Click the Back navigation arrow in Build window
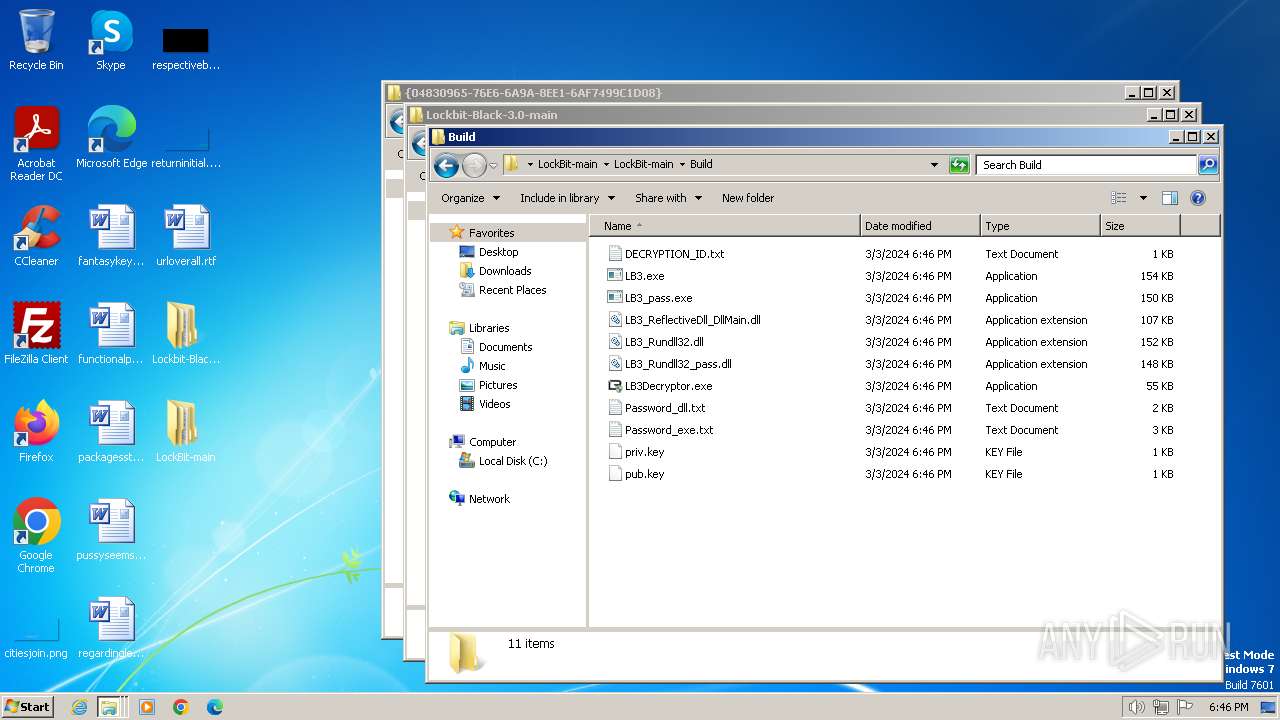This screenshot has height=720, width=1280. (x=446, y=165)
